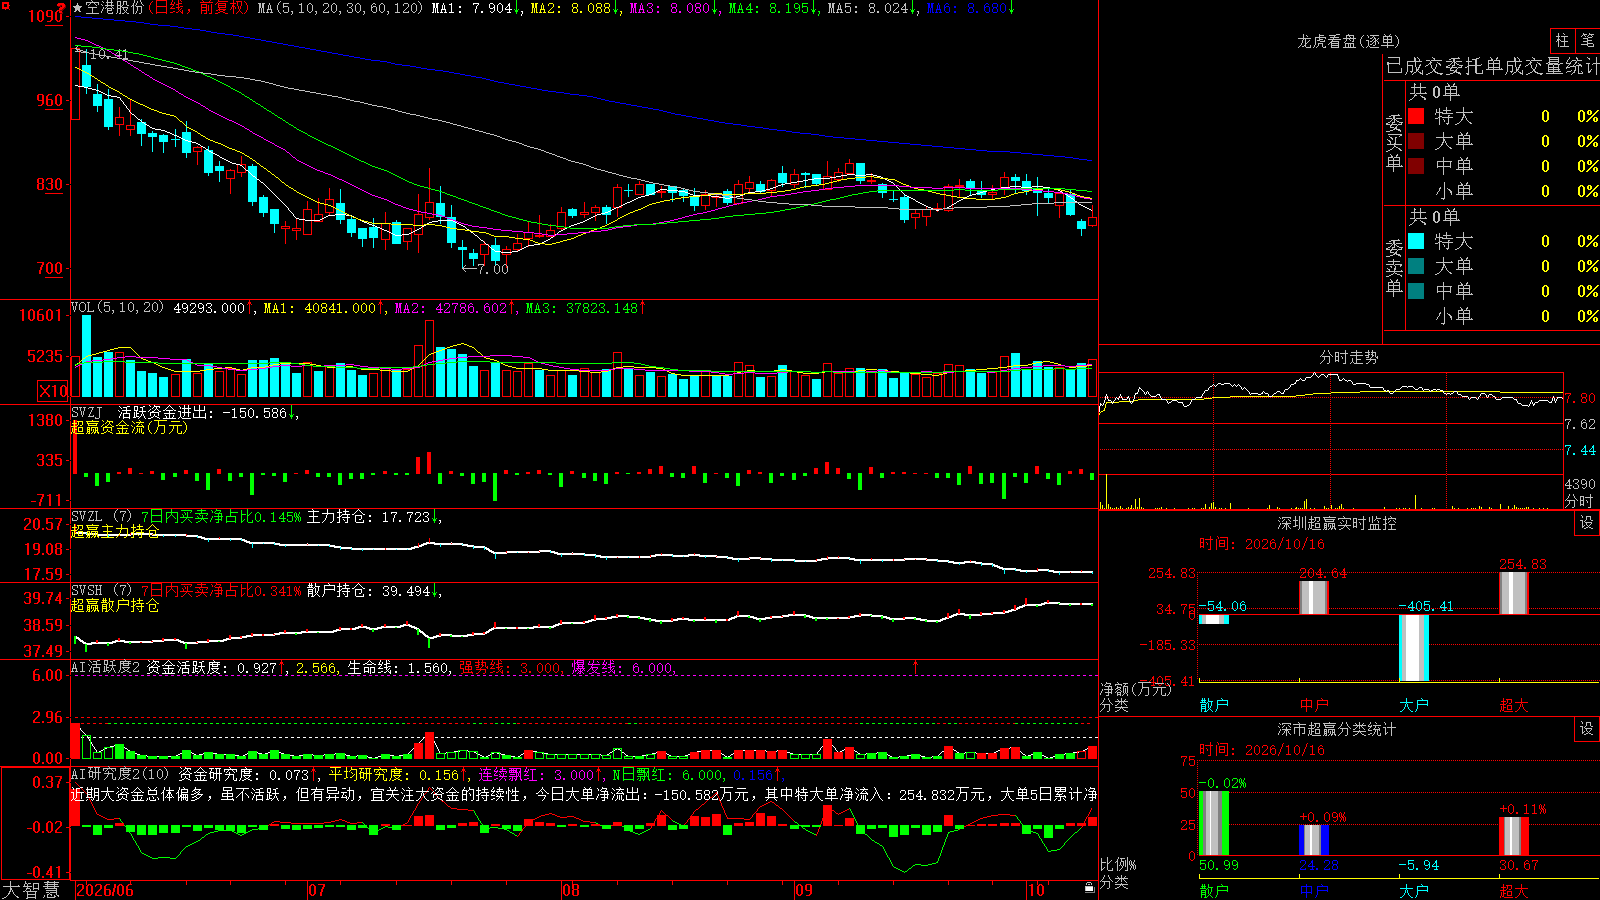
Task: Click the 龙虎看盘(逐单) panel title
Action: pos(1348,41)
